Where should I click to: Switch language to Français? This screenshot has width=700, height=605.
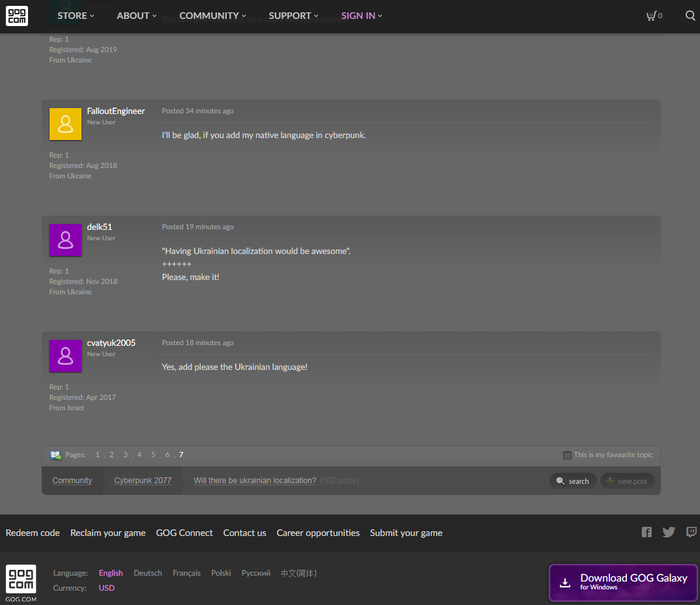[x=187, y=573]
